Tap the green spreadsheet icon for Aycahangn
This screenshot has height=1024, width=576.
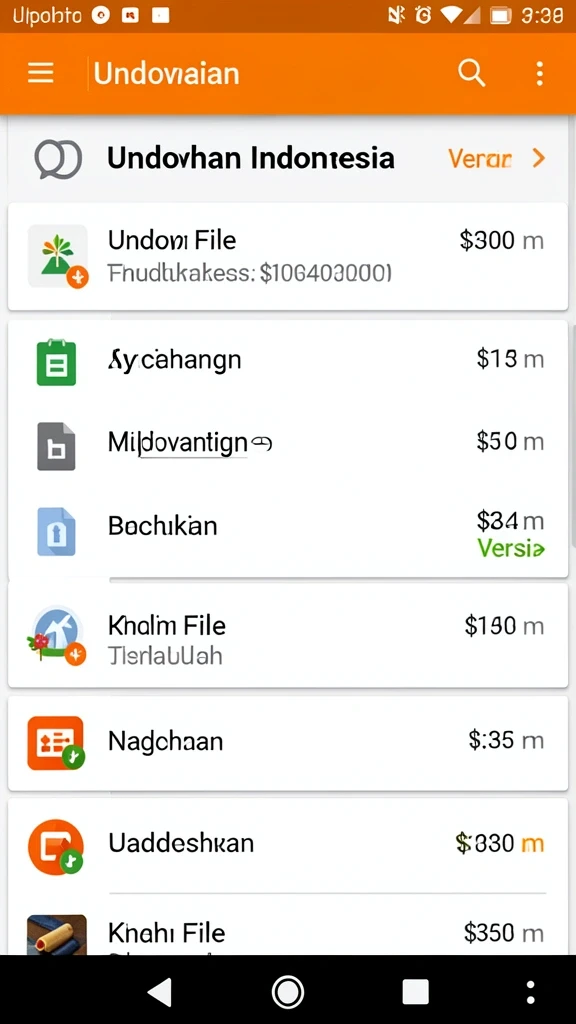pyautogui.click(x=56, y=362)
